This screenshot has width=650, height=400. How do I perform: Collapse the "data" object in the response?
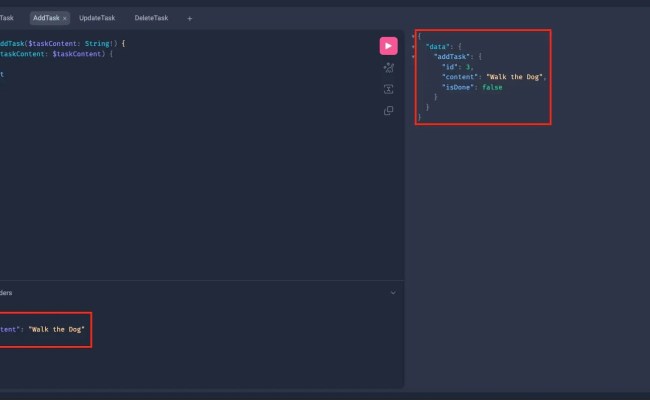413,47
